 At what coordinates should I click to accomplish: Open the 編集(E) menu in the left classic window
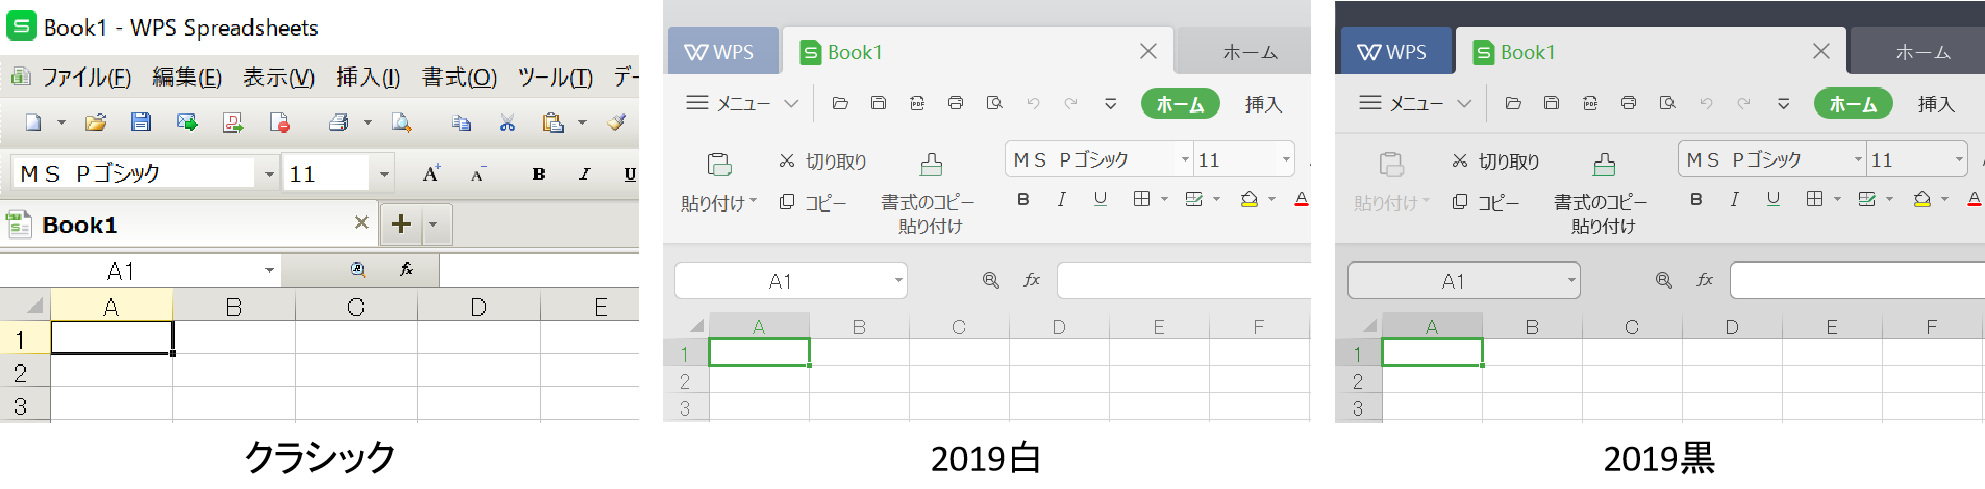pyautogui.click(x=187, y=78)
